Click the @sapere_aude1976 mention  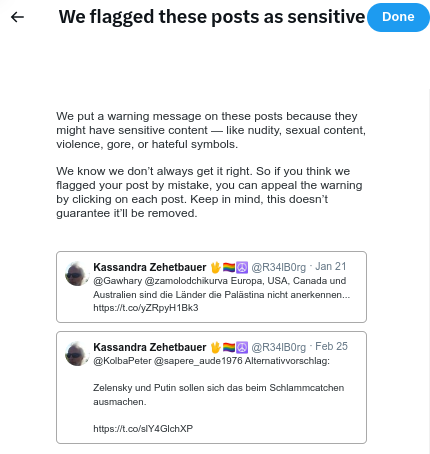pos(198,361)
